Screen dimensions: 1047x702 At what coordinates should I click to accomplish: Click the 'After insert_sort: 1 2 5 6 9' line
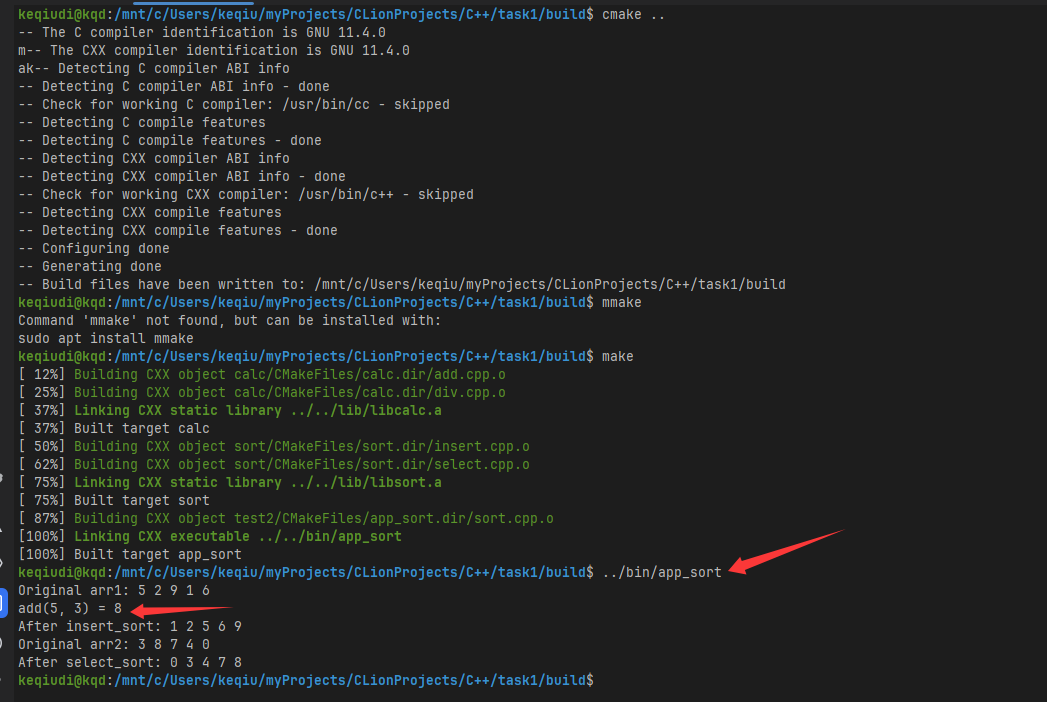[130, 626]
